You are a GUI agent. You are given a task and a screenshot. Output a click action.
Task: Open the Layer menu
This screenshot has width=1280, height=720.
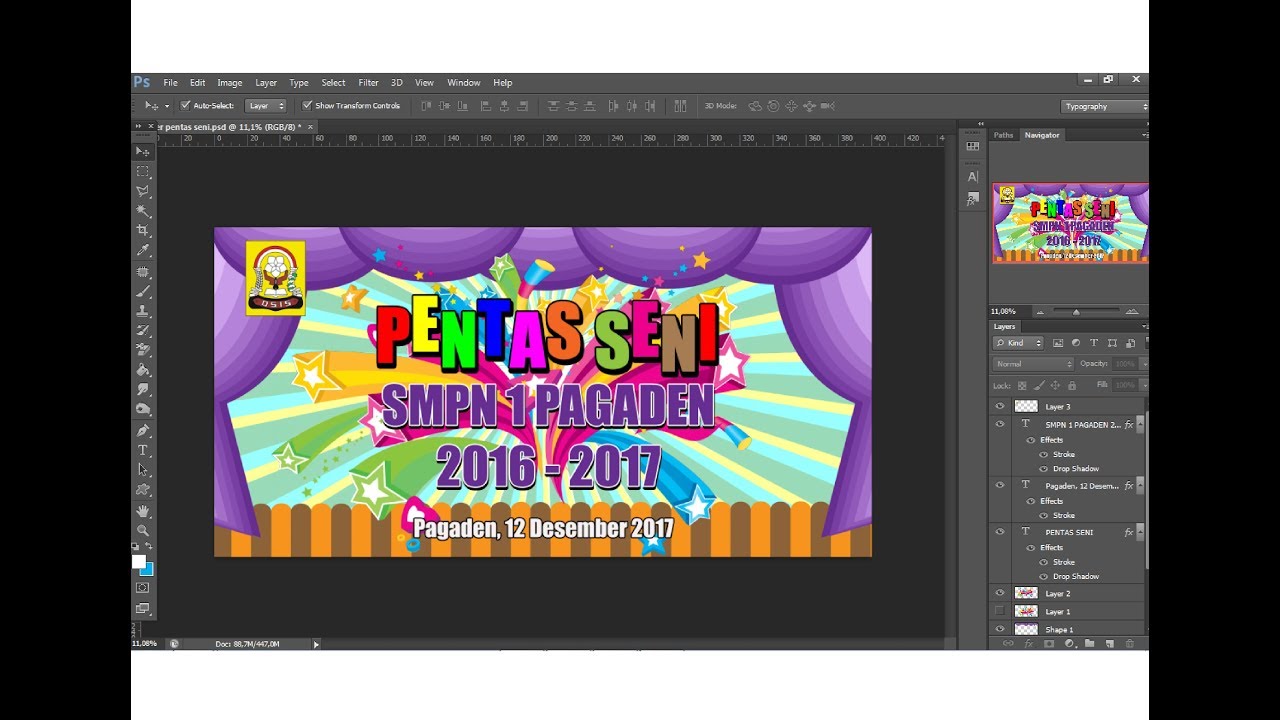[266, 83]
